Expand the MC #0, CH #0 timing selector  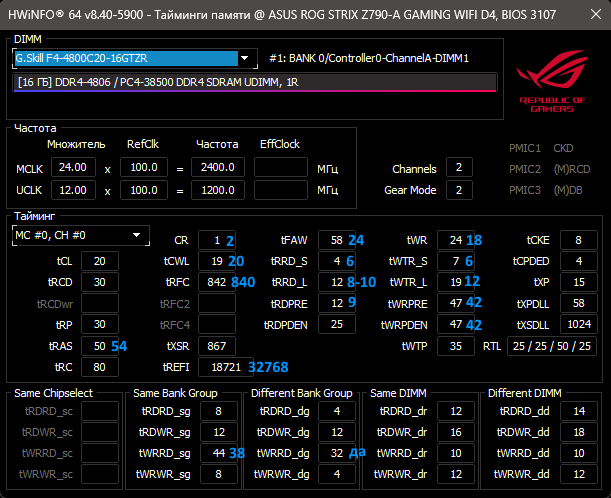pyautogui.click(x=81, y=235)
